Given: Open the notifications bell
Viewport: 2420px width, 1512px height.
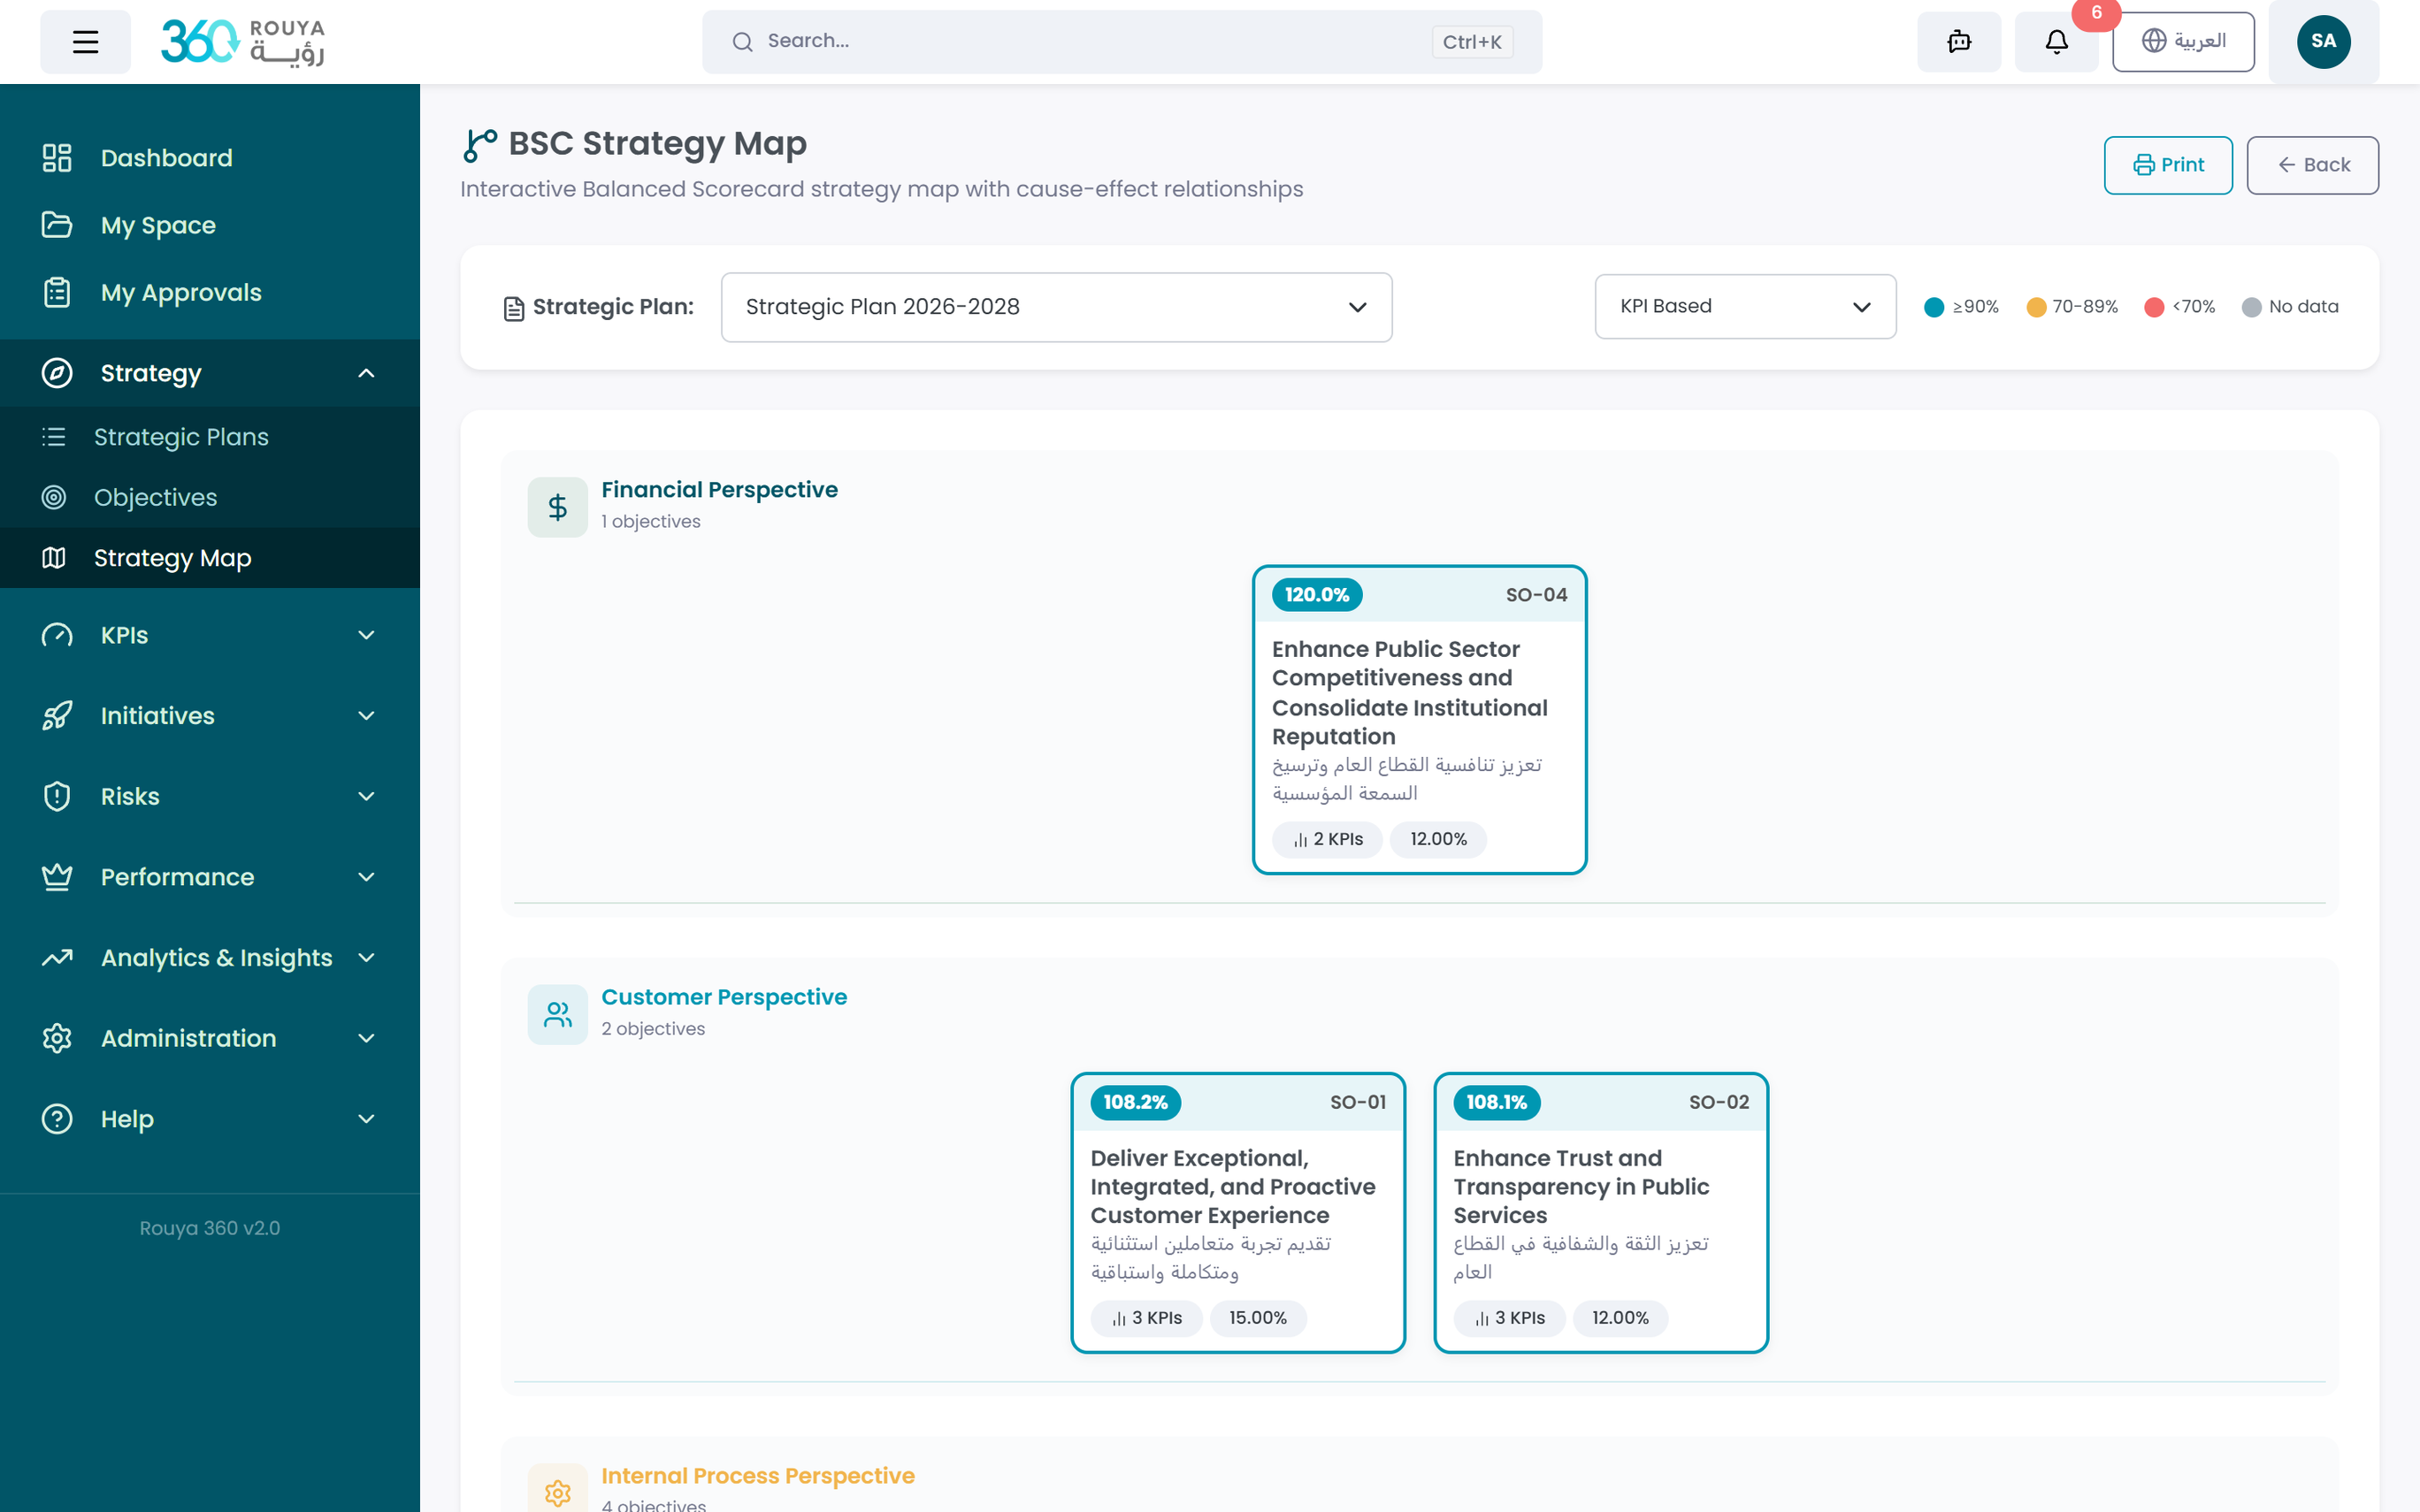Looking at the screenshot, I should point(2056,42).
